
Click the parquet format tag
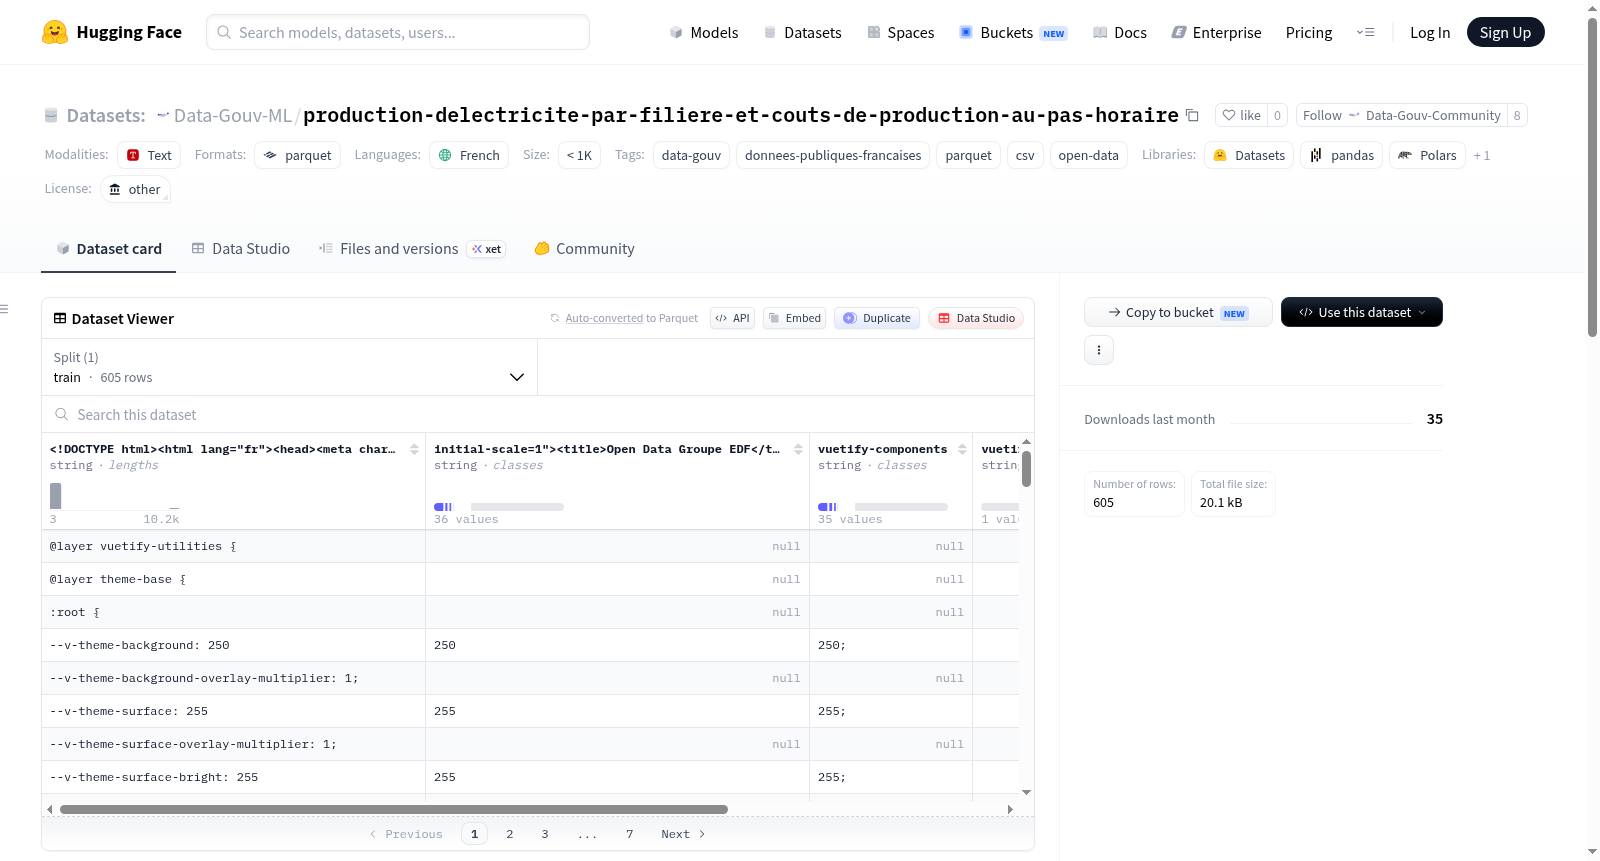pos(297,155)
